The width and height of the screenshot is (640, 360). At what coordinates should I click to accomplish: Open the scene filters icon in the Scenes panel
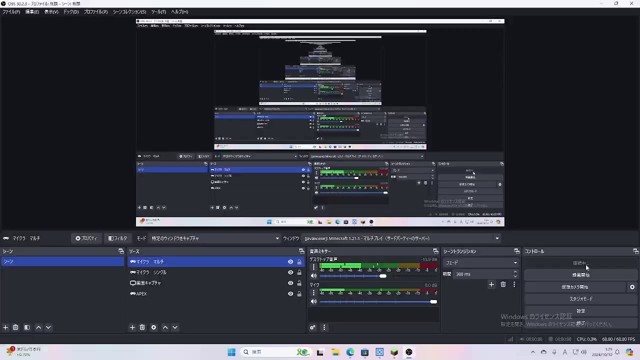[27, 327]
